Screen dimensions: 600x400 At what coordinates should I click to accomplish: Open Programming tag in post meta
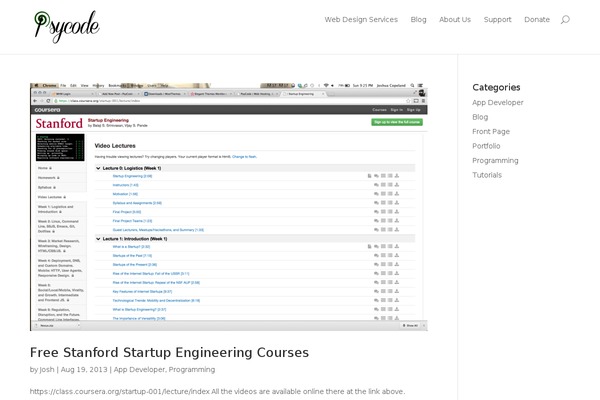192,369
